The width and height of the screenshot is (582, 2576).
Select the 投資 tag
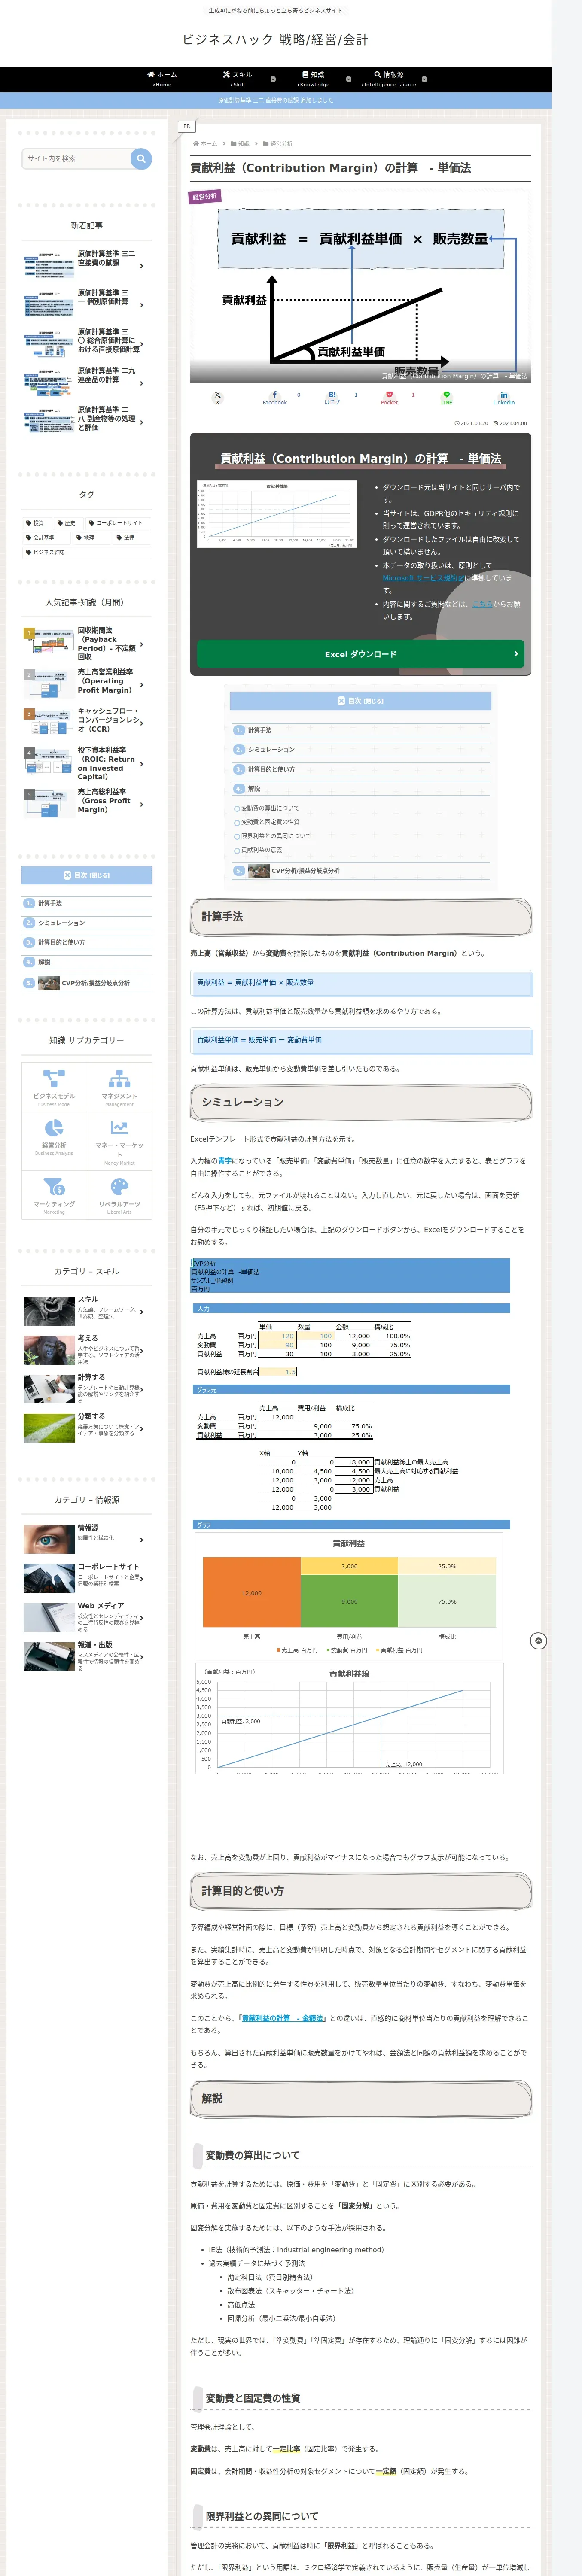pos(36,523)
